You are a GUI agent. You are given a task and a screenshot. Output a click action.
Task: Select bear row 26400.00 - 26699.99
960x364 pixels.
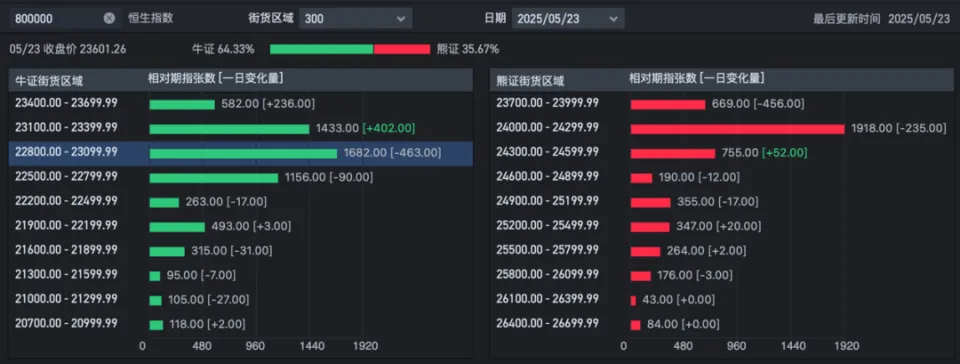[721, 324]
